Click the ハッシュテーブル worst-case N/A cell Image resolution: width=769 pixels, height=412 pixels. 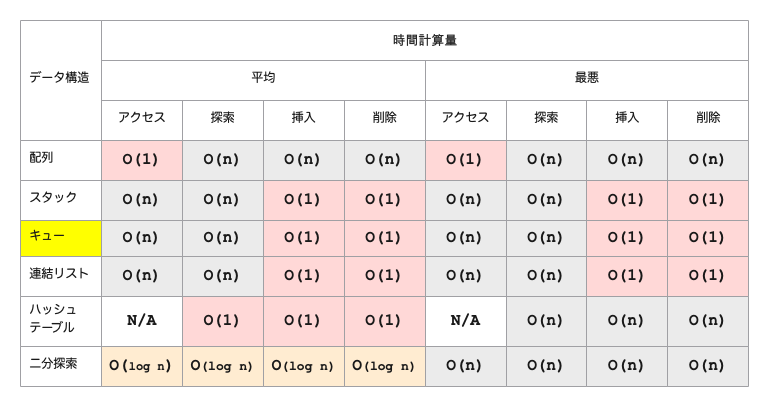click(x=465, y=320)
